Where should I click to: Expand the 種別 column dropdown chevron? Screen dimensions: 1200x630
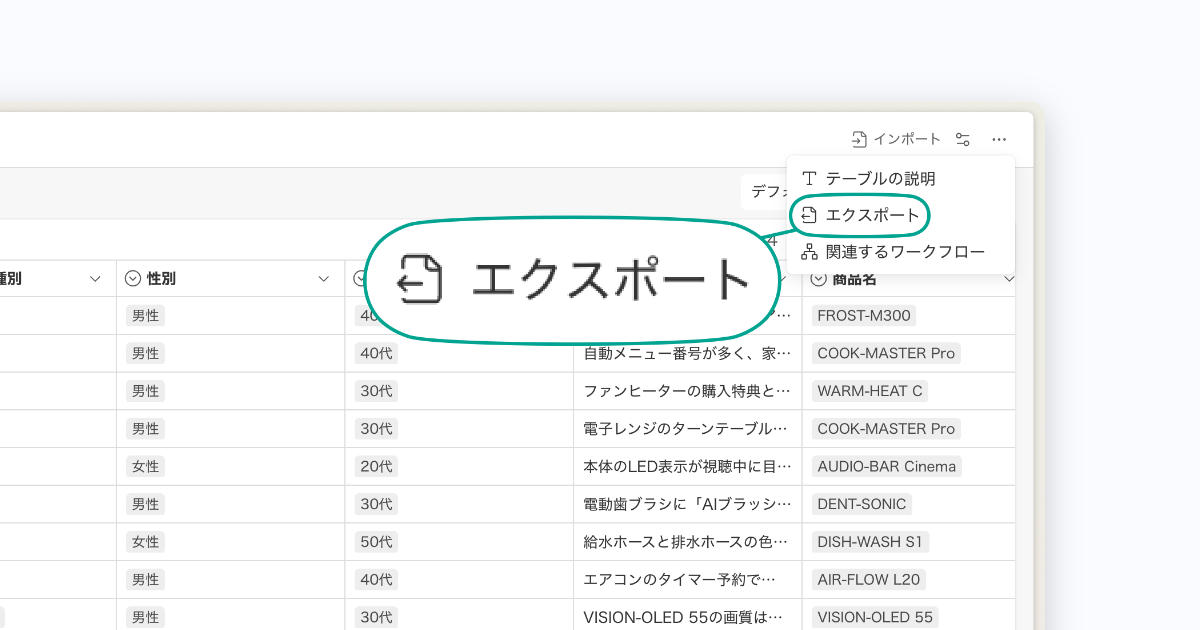(x=96, y=279)
